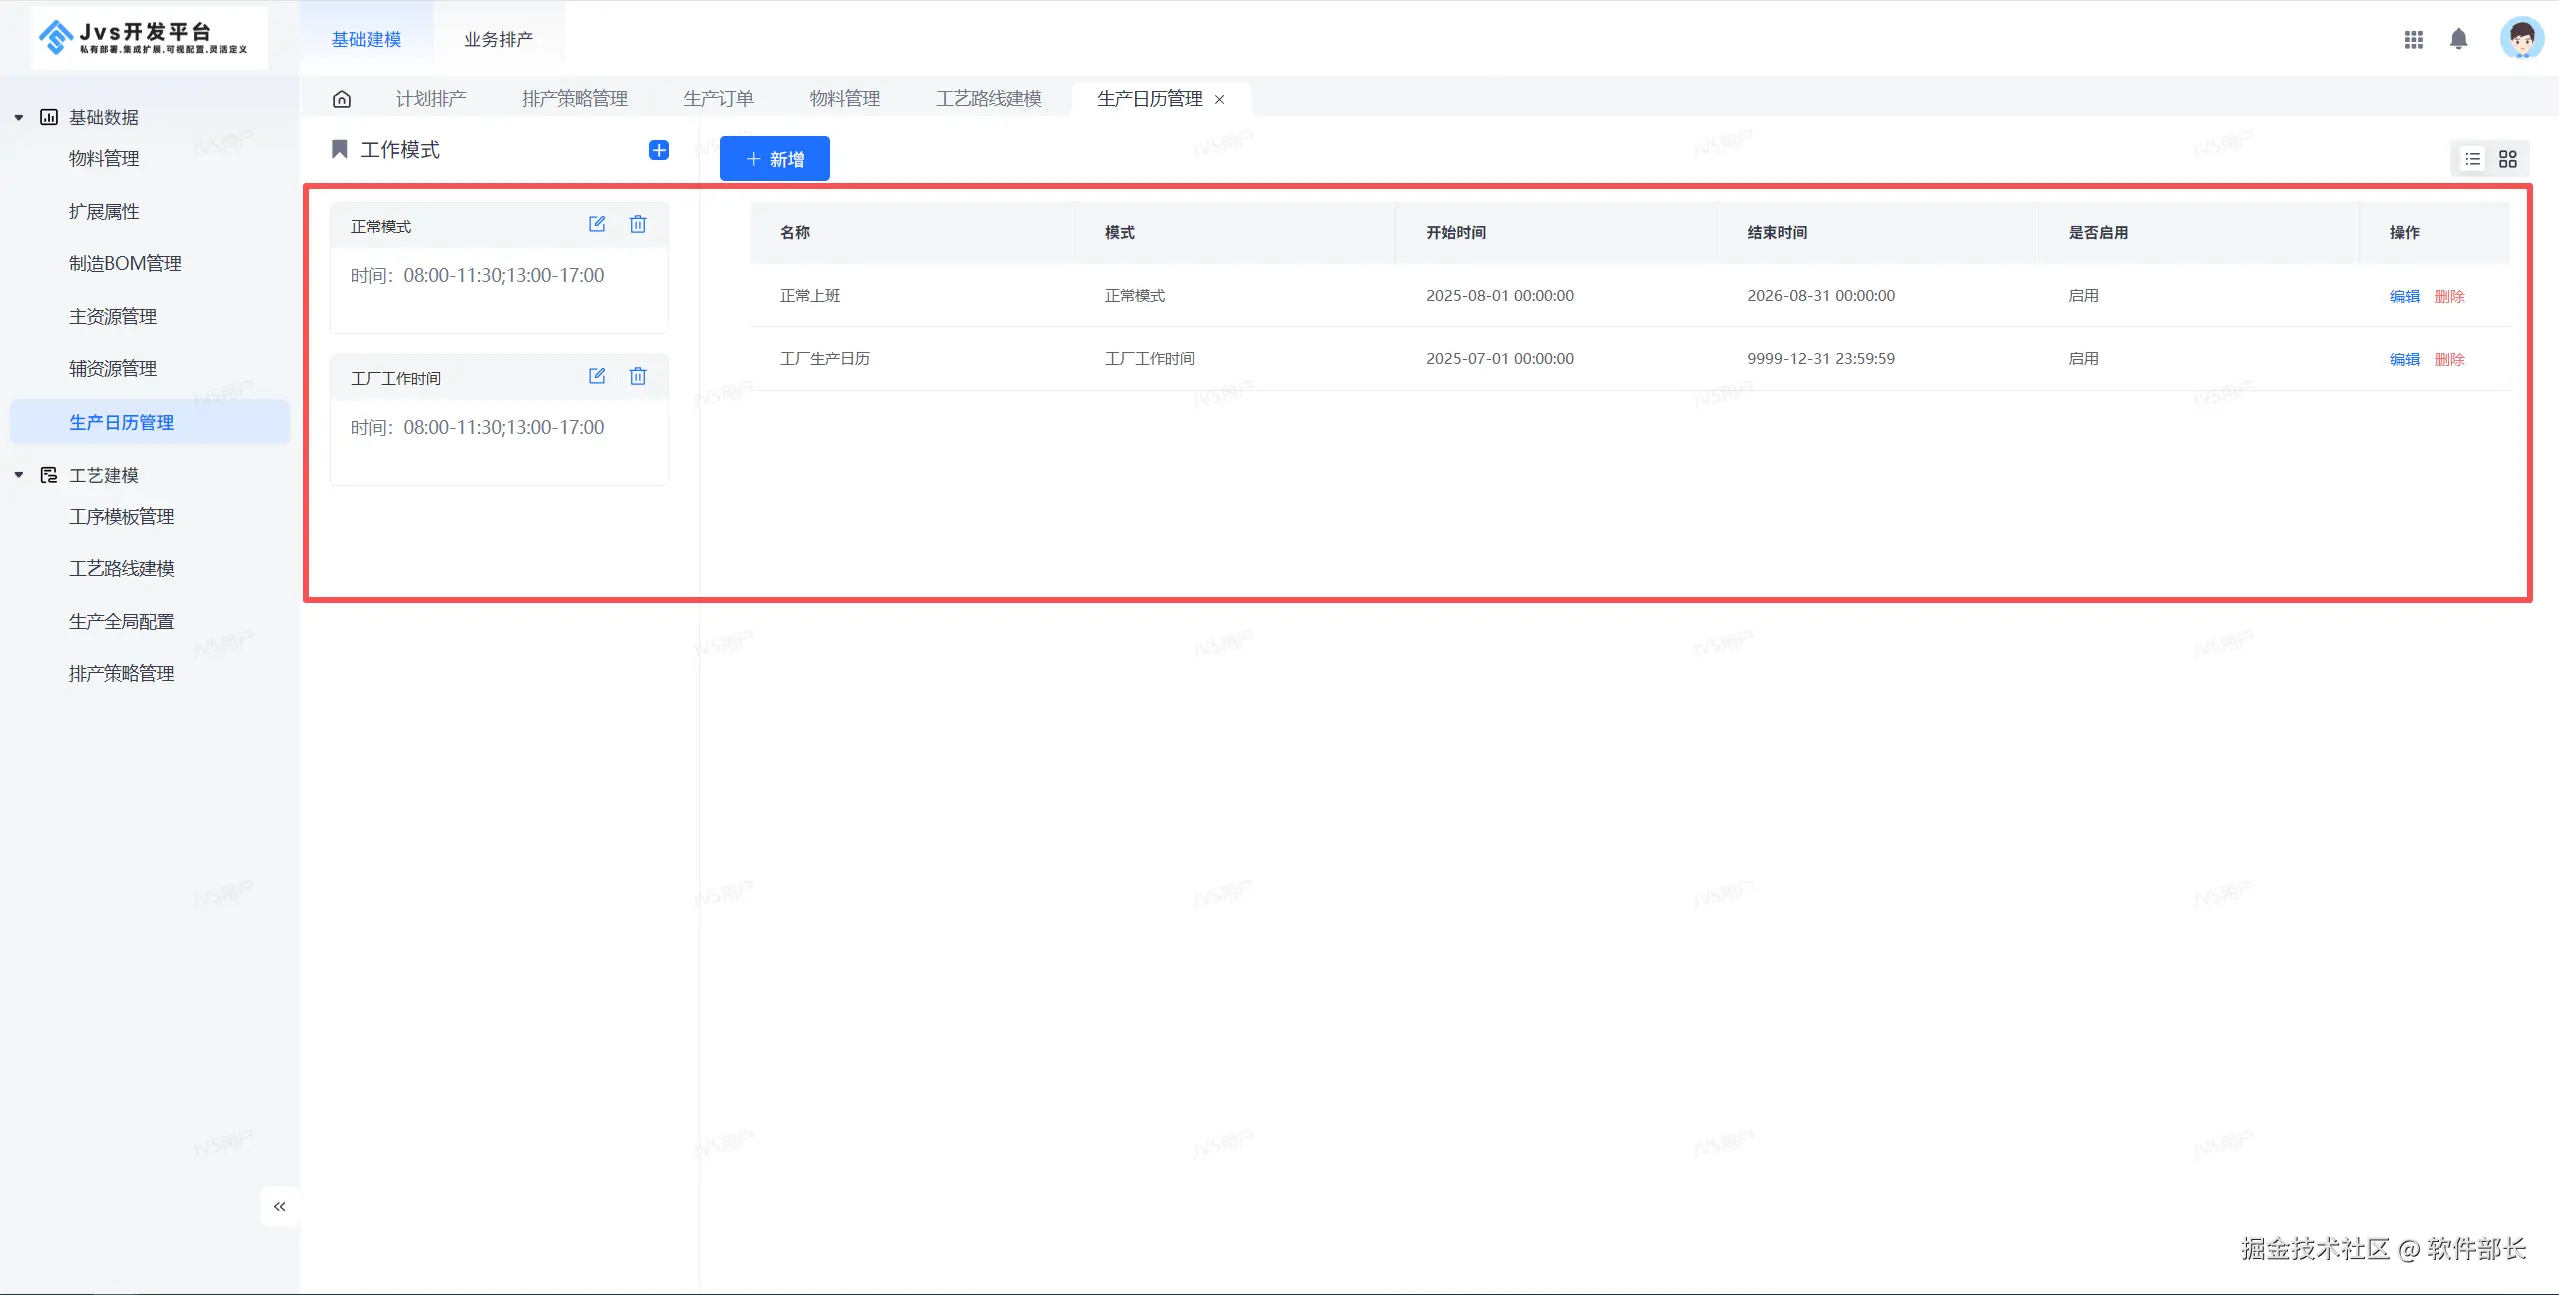Close the 生产日历管理 tab

pyautogui.click(x=1219, y=99)
